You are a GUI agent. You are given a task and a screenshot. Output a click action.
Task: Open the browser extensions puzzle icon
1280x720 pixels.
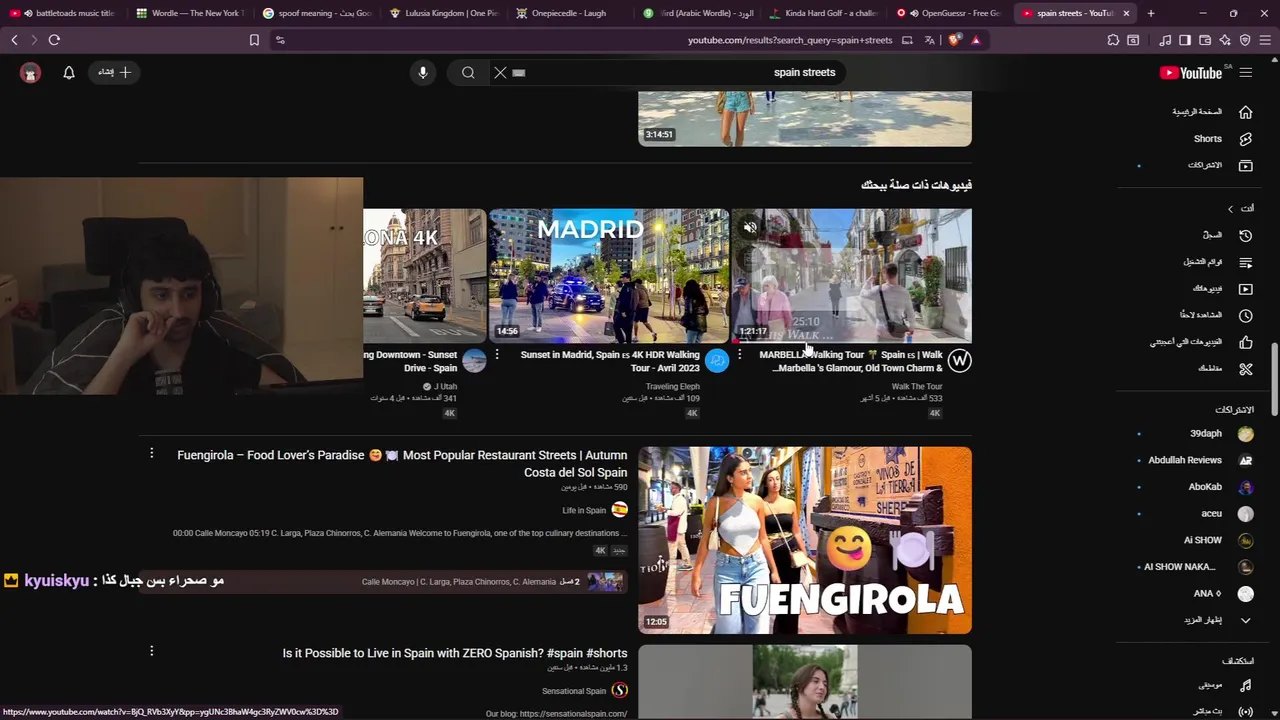click(1113, 40)
